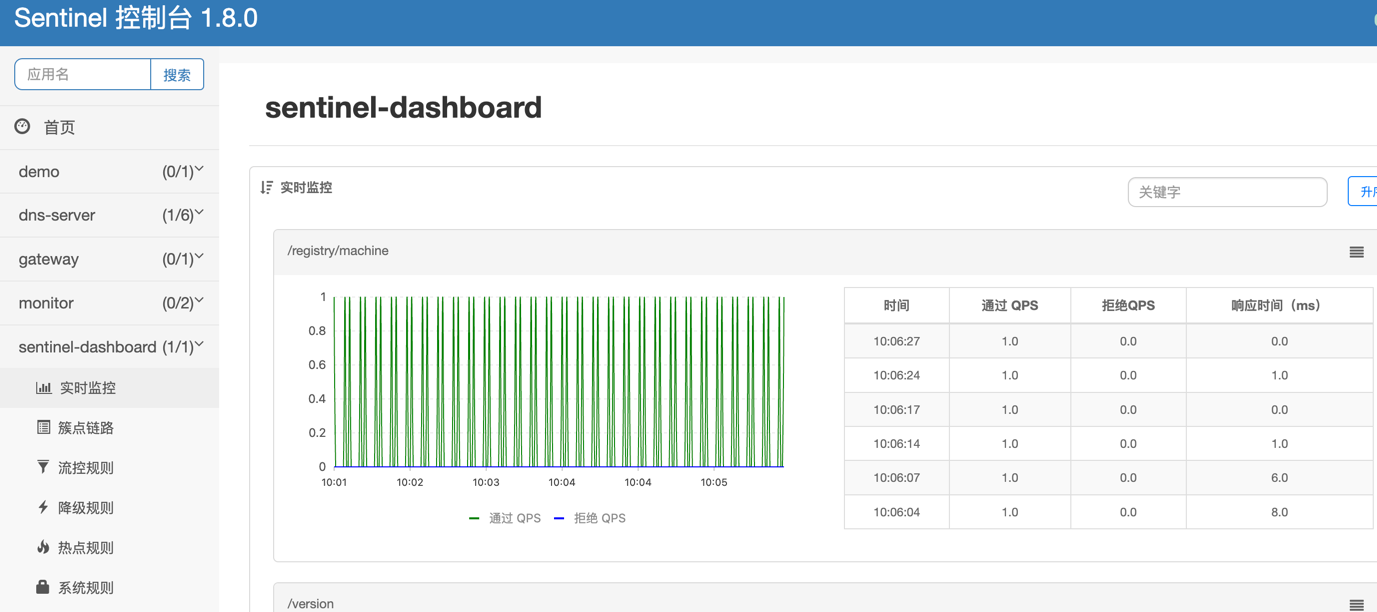Click the sentinel-dashboard application name in sidebar
The width and height of the screenshot is (1377, 612).
pyautogui.click(x=88, y=347)
